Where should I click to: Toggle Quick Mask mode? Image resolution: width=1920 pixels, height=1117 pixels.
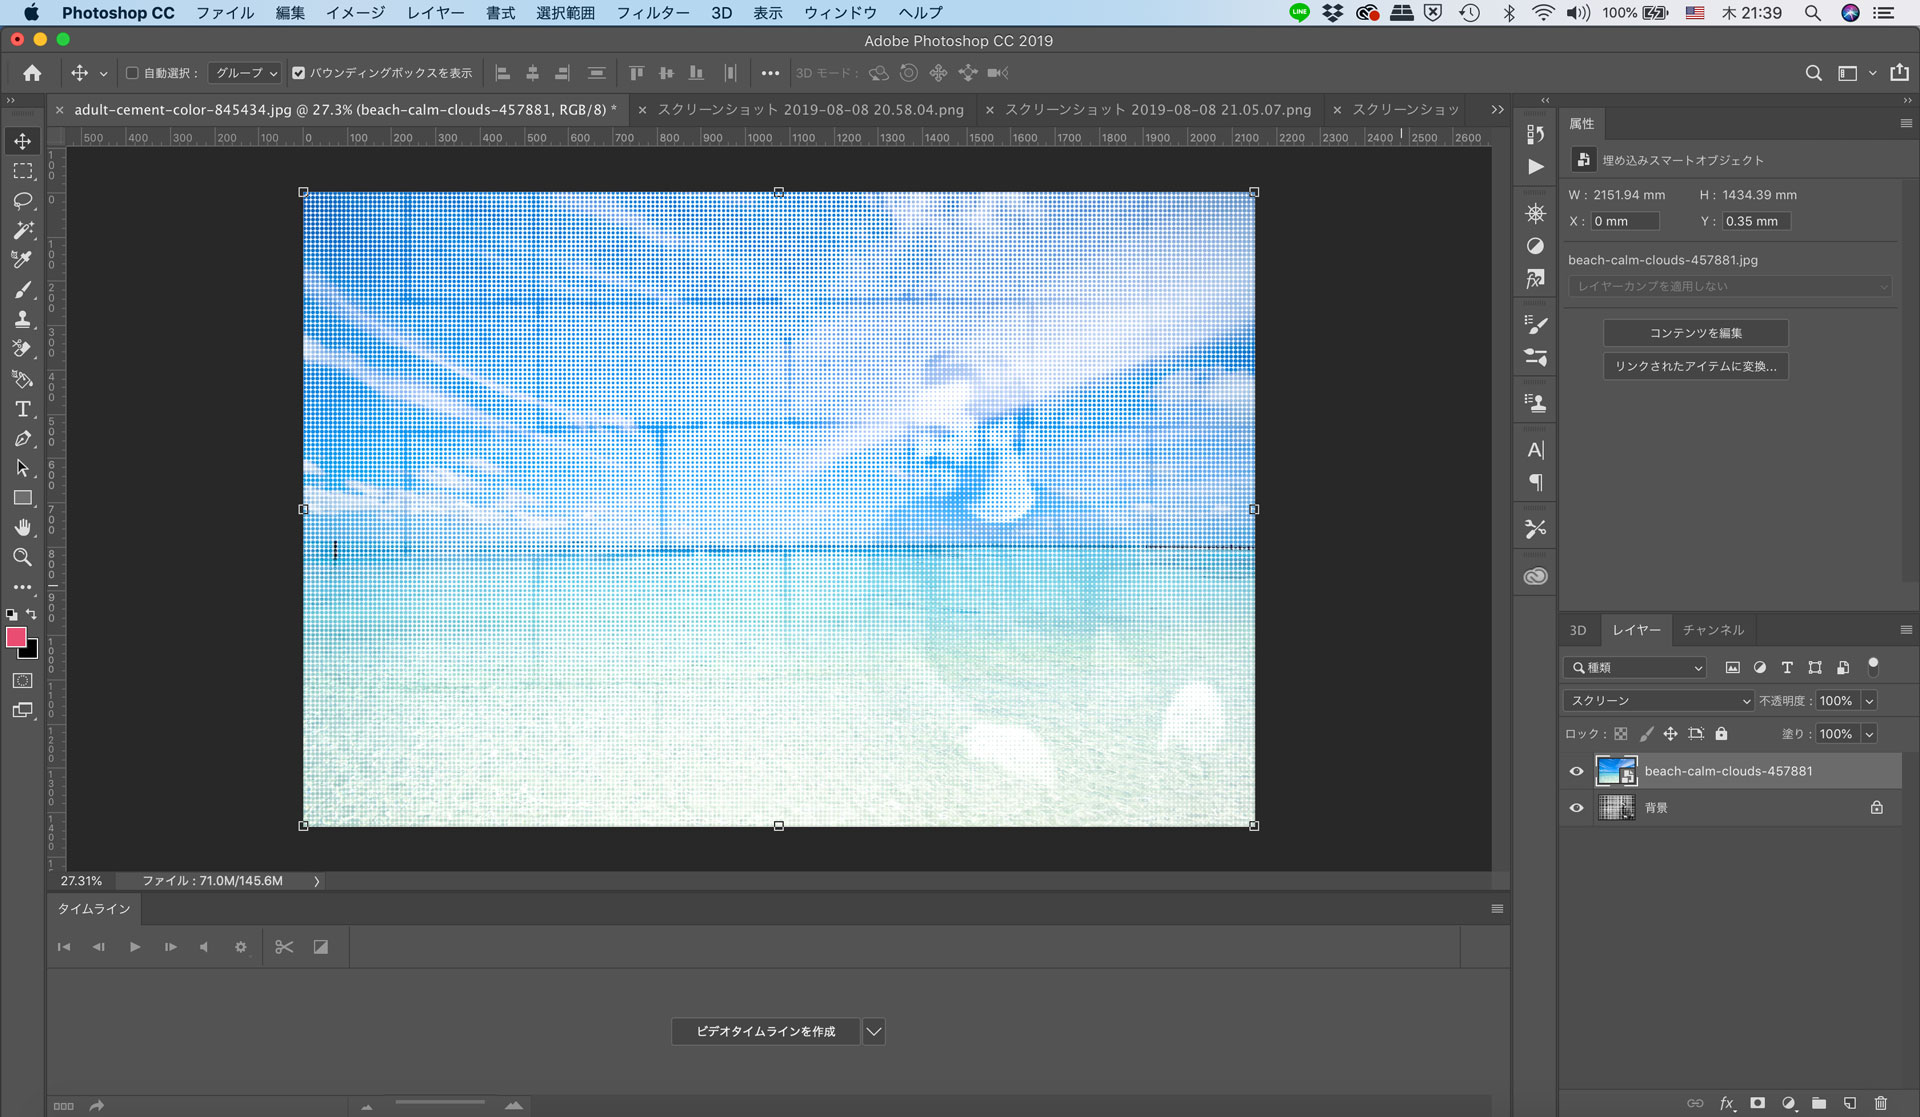22,681
